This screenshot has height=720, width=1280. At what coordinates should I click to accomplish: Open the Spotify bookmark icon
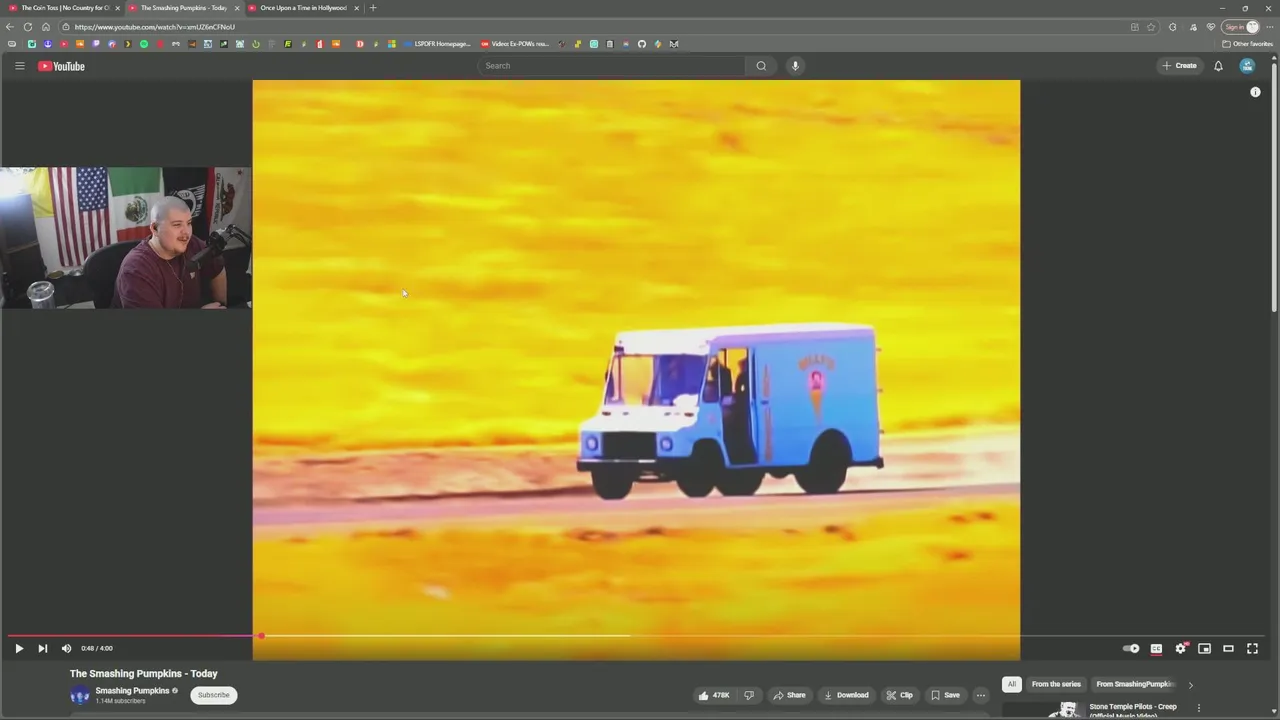tap(144, 44)
